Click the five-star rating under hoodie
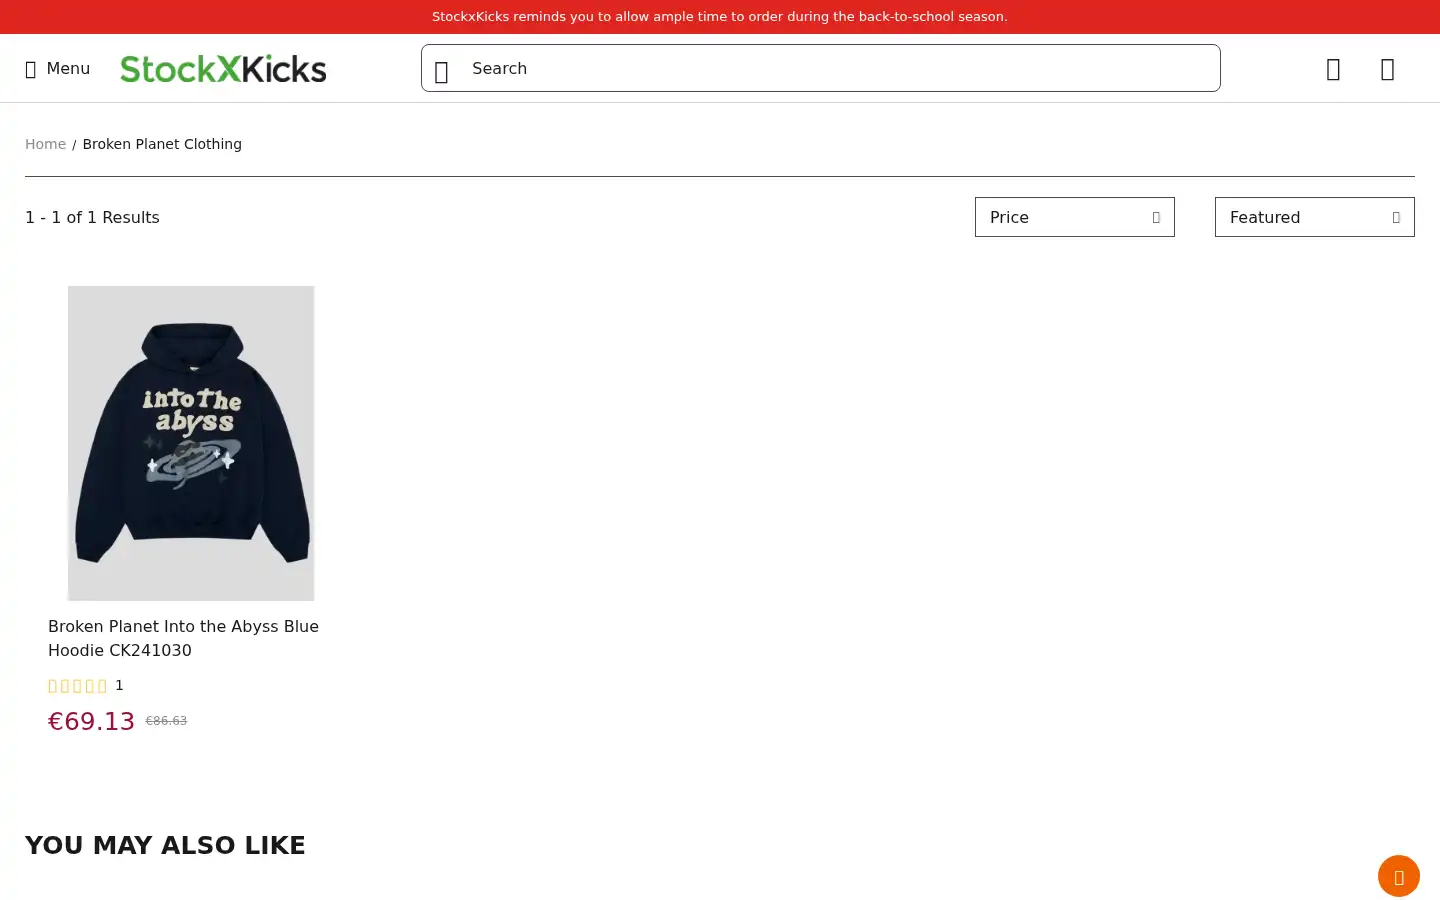Viewport: 1440px width, 900px height. point(78,686)
